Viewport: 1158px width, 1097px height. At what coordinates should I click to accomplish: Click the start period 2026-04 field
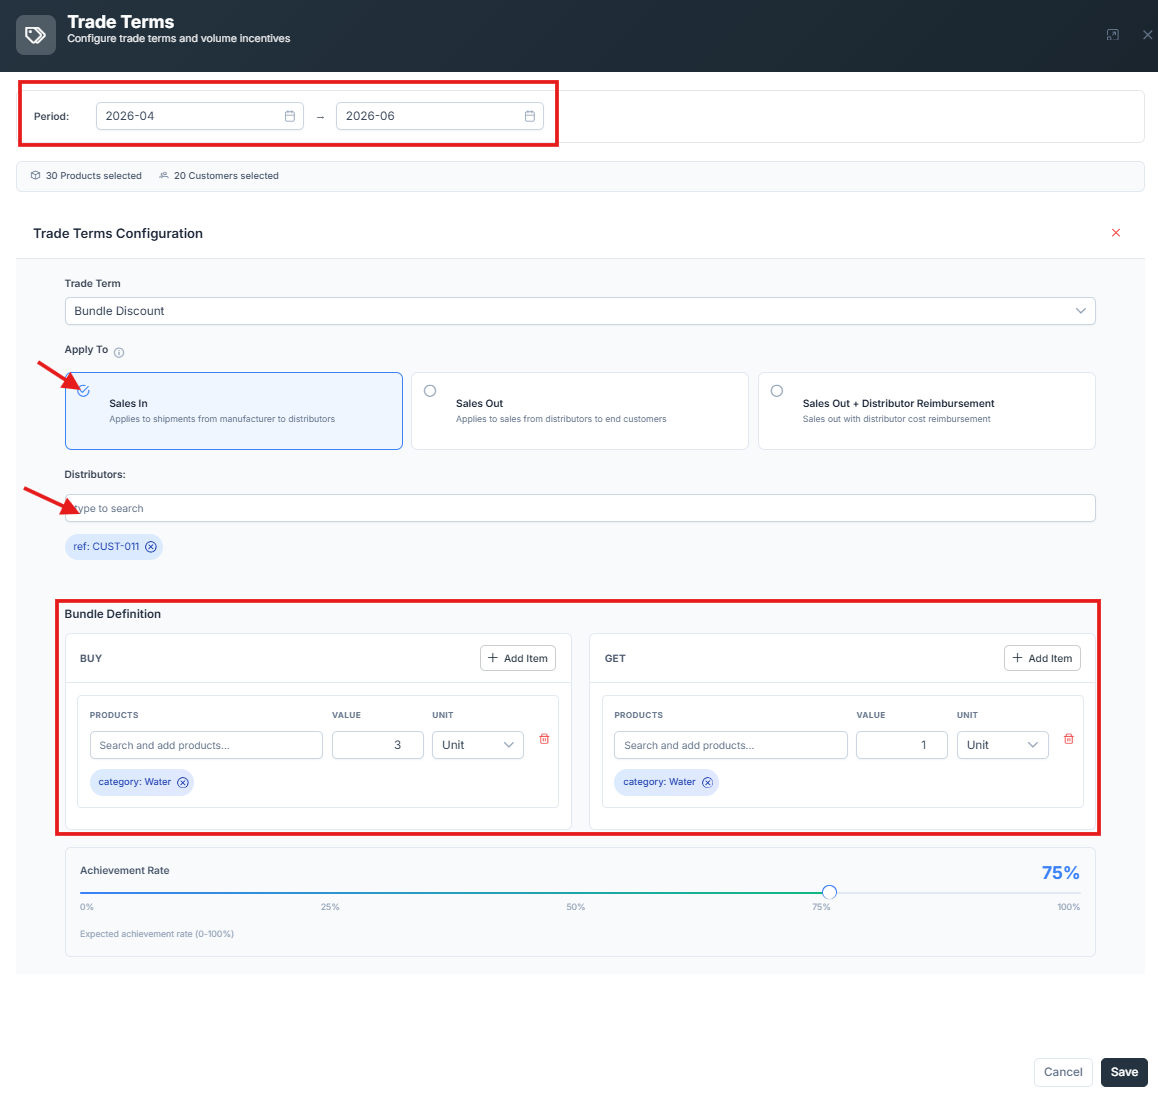pos(199,116)
